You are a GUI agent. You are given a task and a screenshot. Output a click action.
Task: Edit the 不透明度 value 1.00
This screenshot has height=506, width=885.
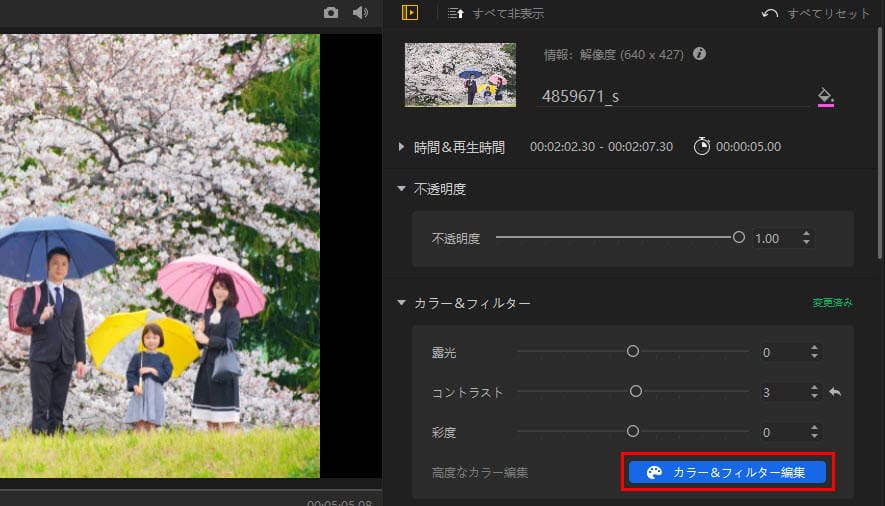(x=776, y=239)
